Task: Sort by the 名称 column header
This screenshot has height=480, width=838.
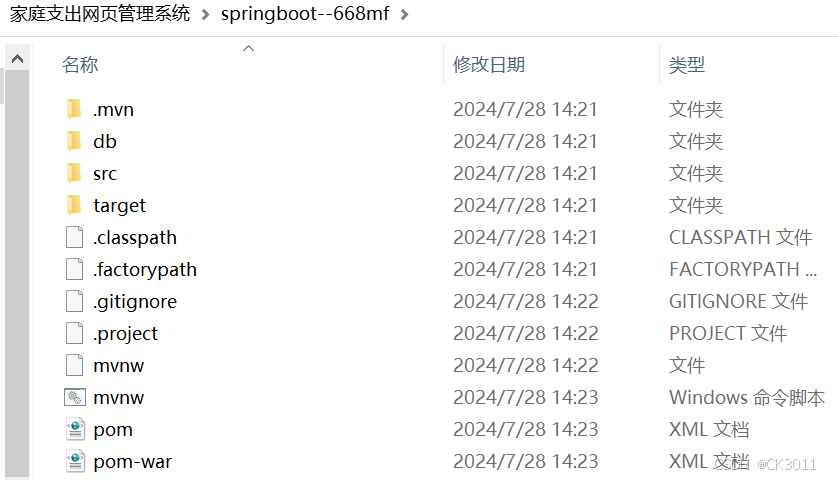Action: (x=80, y=65)
